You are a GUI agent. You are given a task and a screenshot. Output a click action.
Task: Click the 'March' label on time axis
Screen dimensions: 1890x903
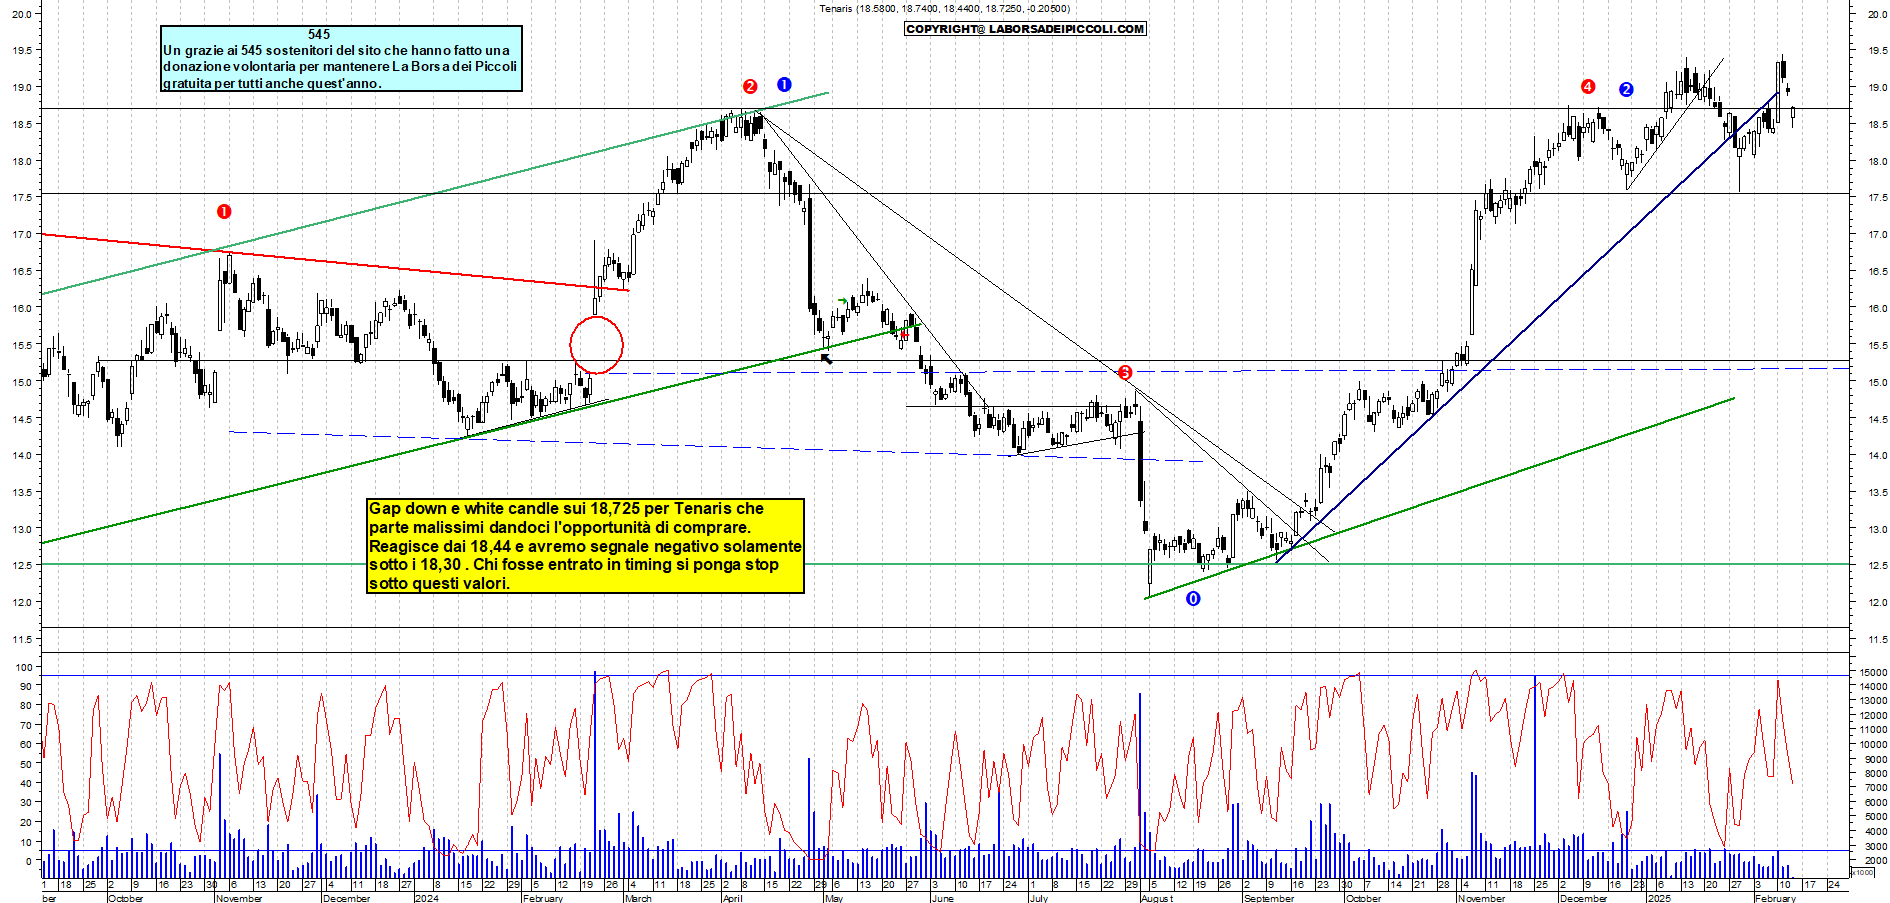(x=638, y=898)
